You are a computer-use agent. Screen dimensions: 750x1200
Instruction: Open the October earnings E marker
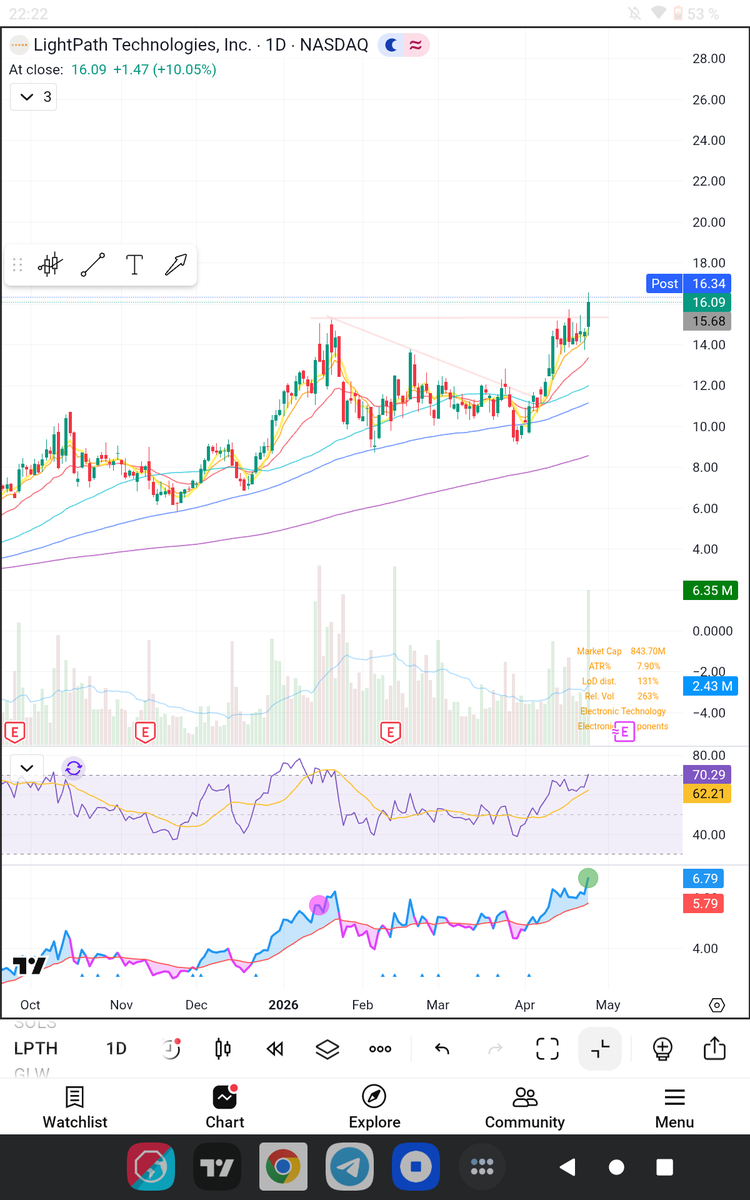click(15, 733)
